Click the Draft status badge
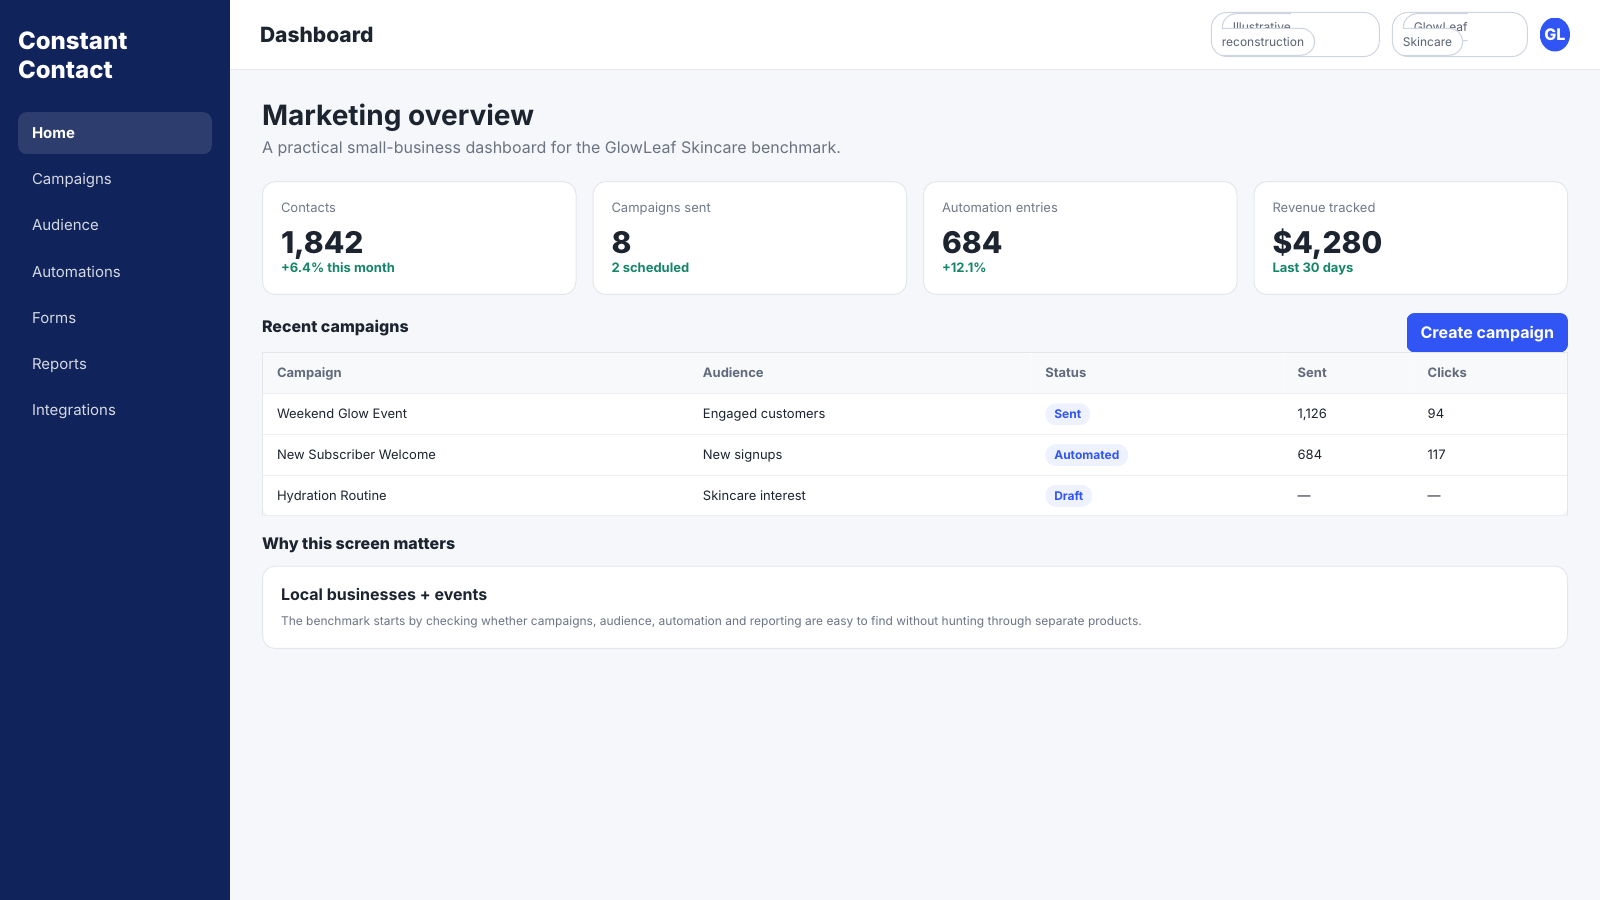1600x900 pixels. coord(1068,496)
